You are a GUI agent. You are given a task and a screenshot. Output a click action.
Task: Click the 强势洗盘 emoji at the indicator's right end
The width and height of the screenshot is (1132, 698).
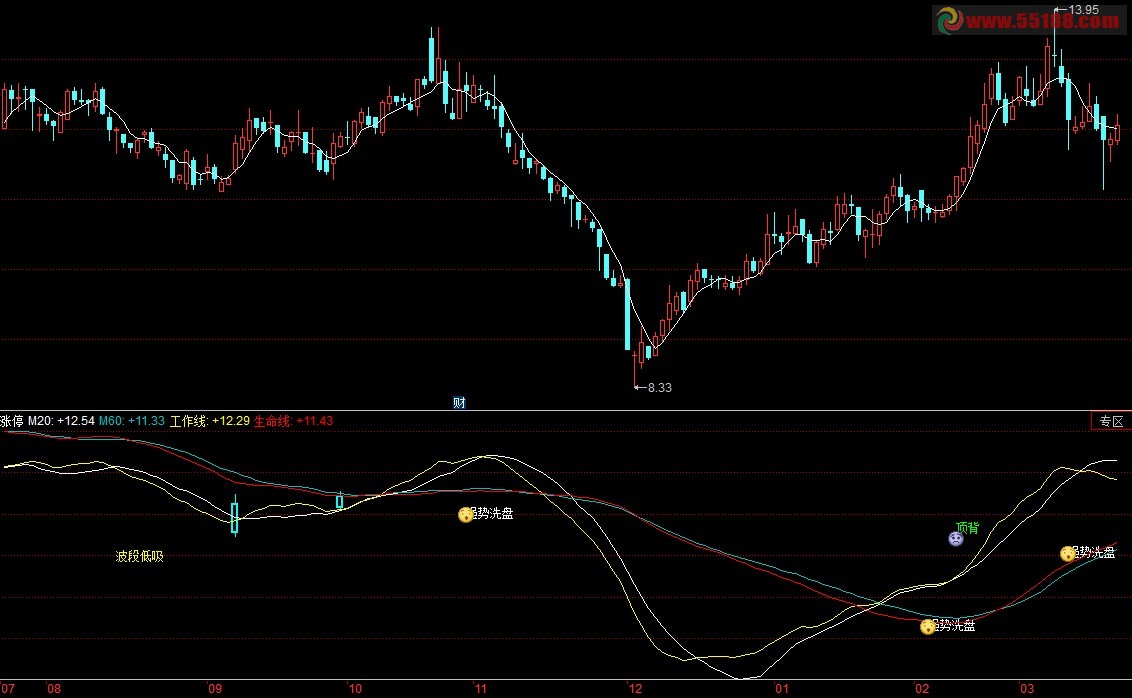[x=1067, y=554]
